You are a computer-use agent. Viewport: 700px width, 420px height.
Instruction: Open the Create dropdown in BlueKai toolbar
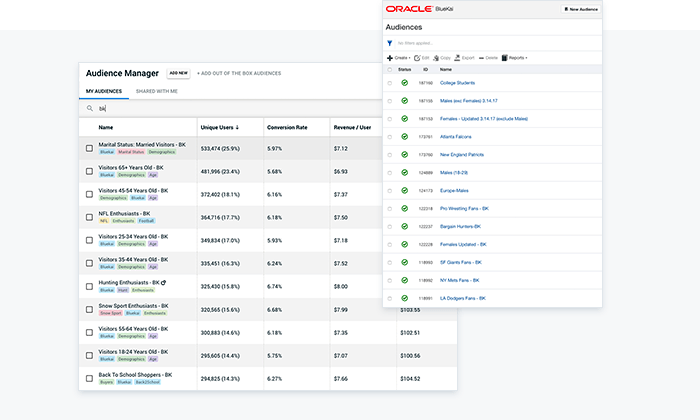(x=399, y=58)
